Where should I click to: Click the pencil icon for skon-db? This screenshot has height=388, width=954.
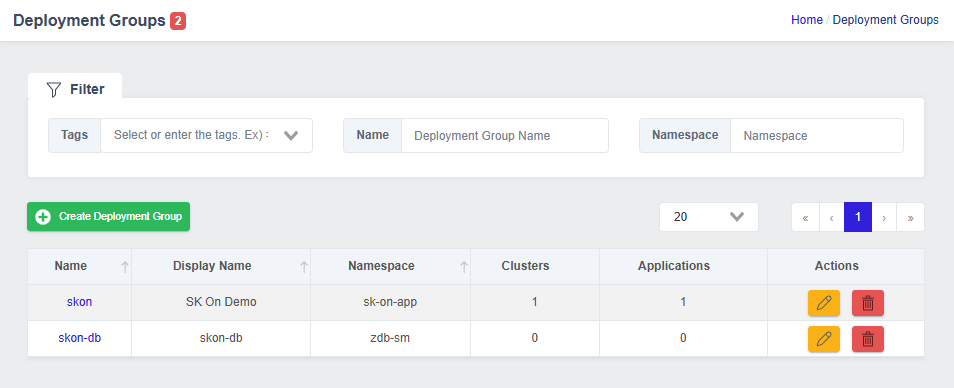point(824,339)
